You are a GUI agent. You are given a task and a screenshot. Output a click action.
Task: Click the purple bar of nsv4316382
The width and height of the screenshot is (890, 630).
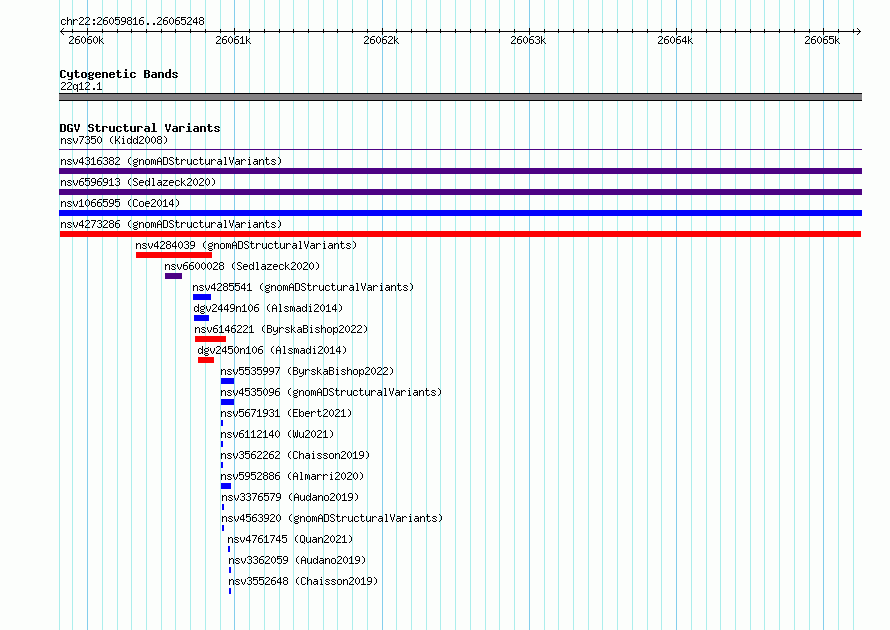click(x=460, y=171)
